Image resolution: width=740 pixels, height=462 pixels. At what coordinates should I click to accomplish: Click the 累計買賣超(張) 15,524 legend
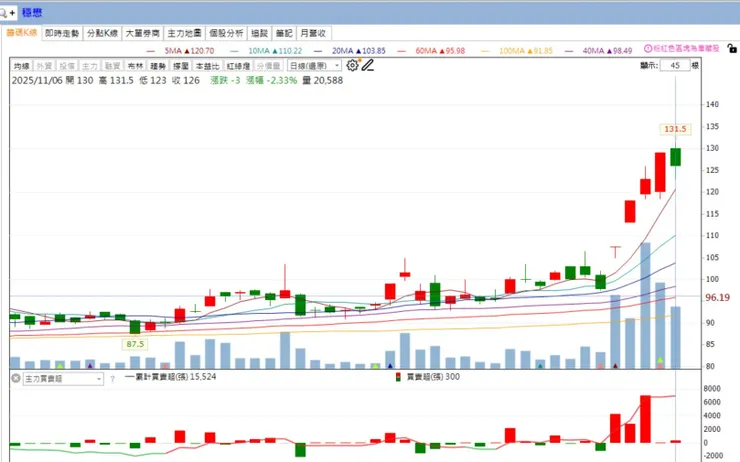point(170,377)
